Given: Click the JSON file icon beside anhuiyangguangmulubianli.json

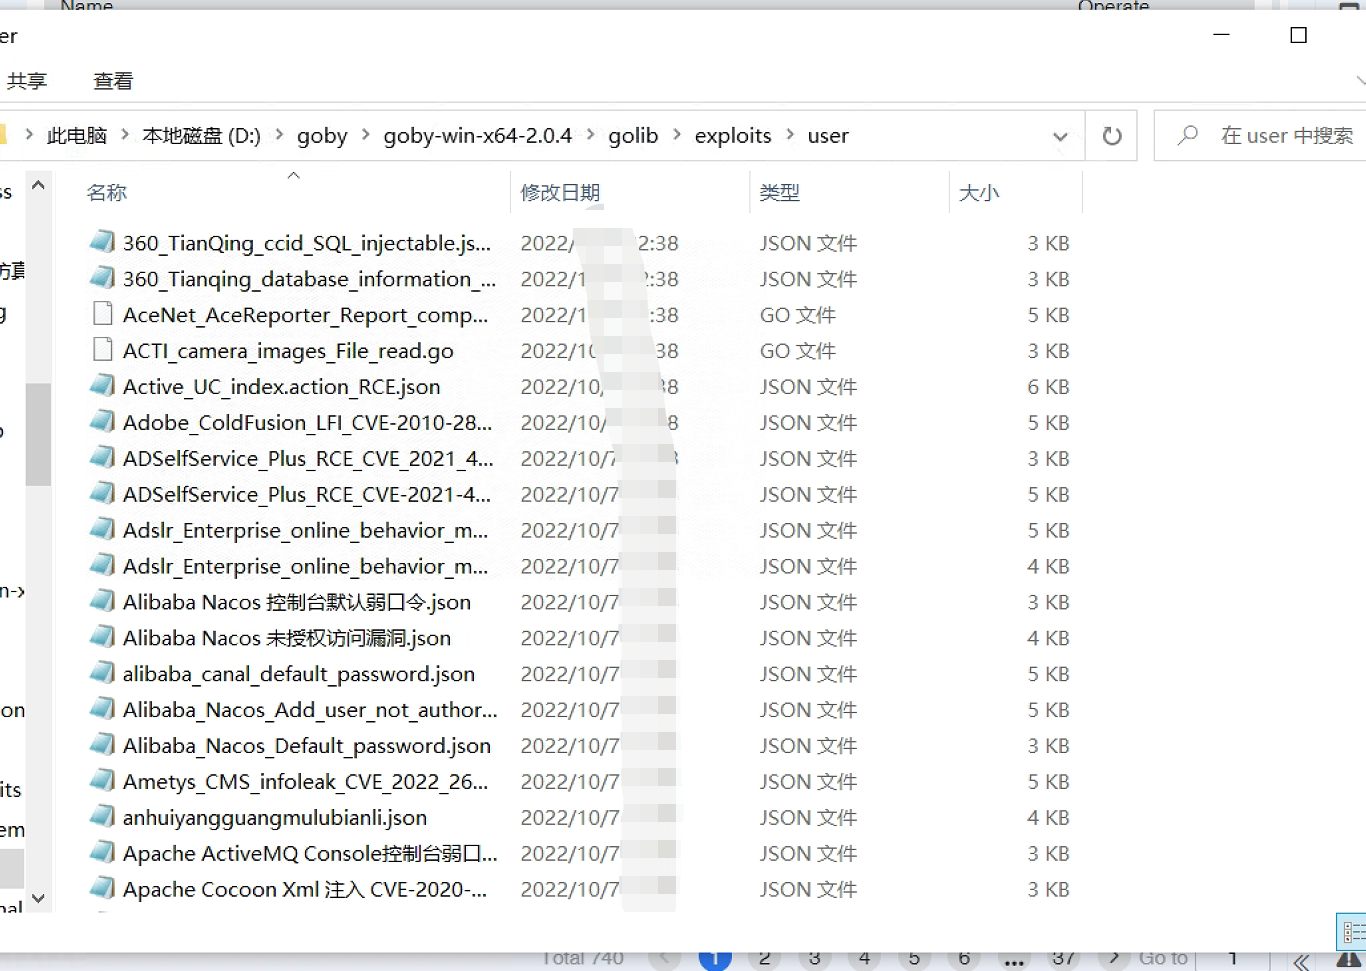Looking at the screenshot, I should pos(101,817).
